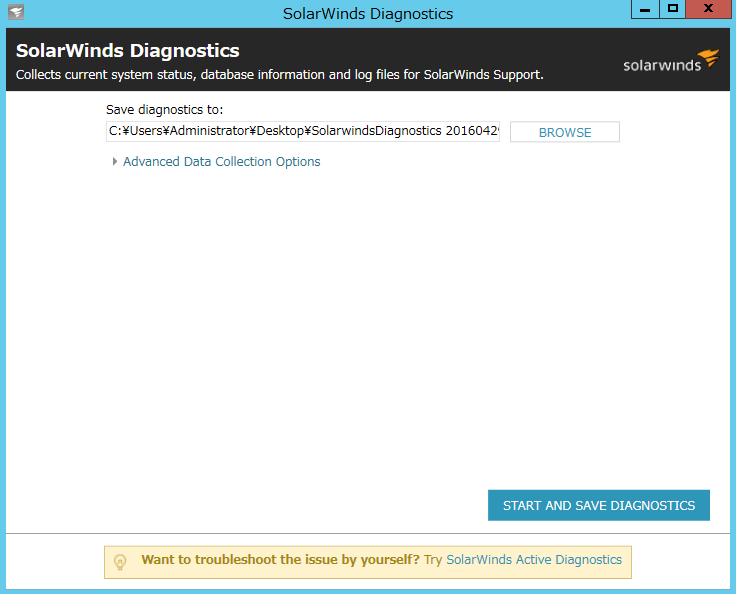Click the SolarWinds app icon in title bar
Image resolution: width=736 pixels, height=594 pixels.
coord(16,12)
